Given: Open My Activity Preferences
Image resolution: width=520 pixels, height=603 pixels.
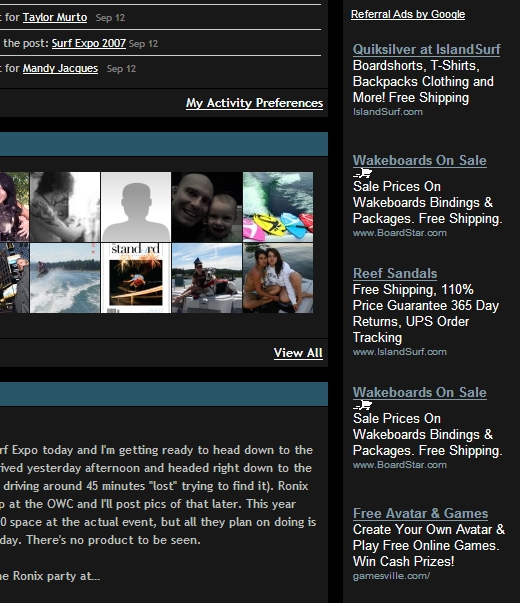Looking at the screenshot, I should coord(255,103).
